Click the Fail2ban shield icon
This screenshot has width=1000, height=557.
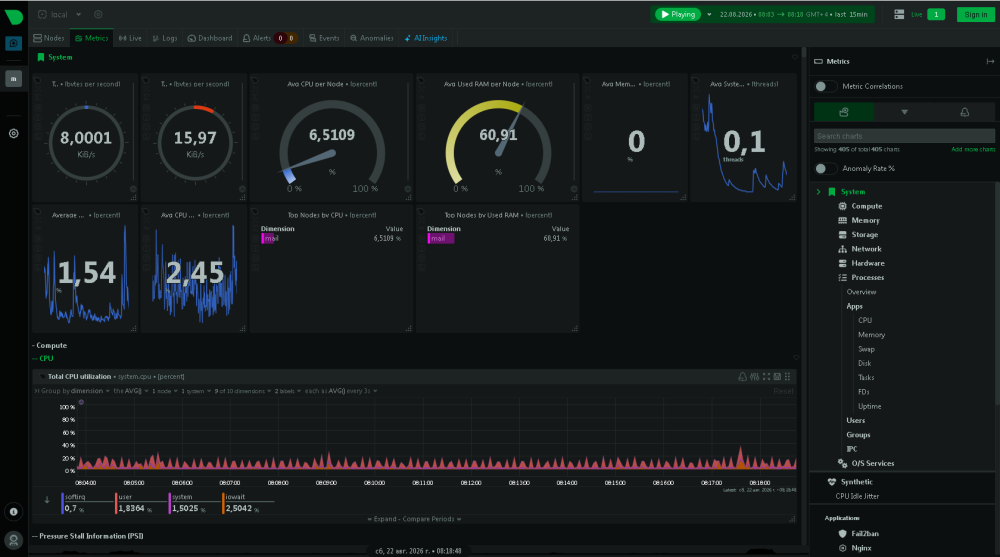842,533
